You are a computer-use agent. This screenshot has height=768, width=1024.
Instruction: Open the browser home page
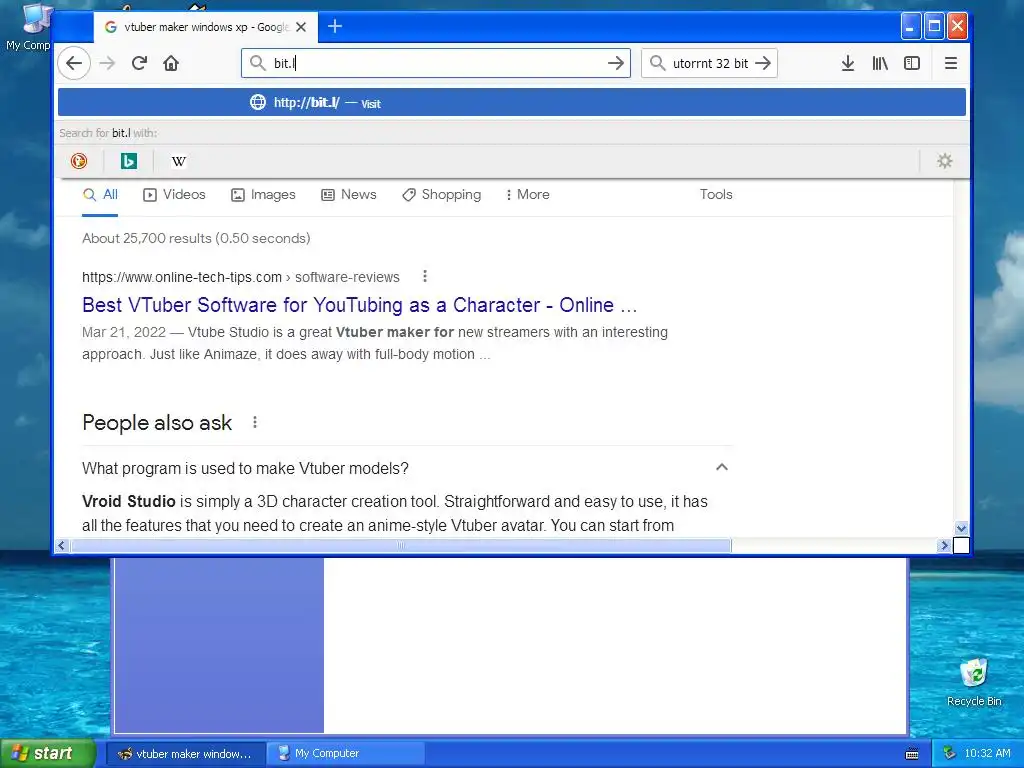(x=171, y=63)
